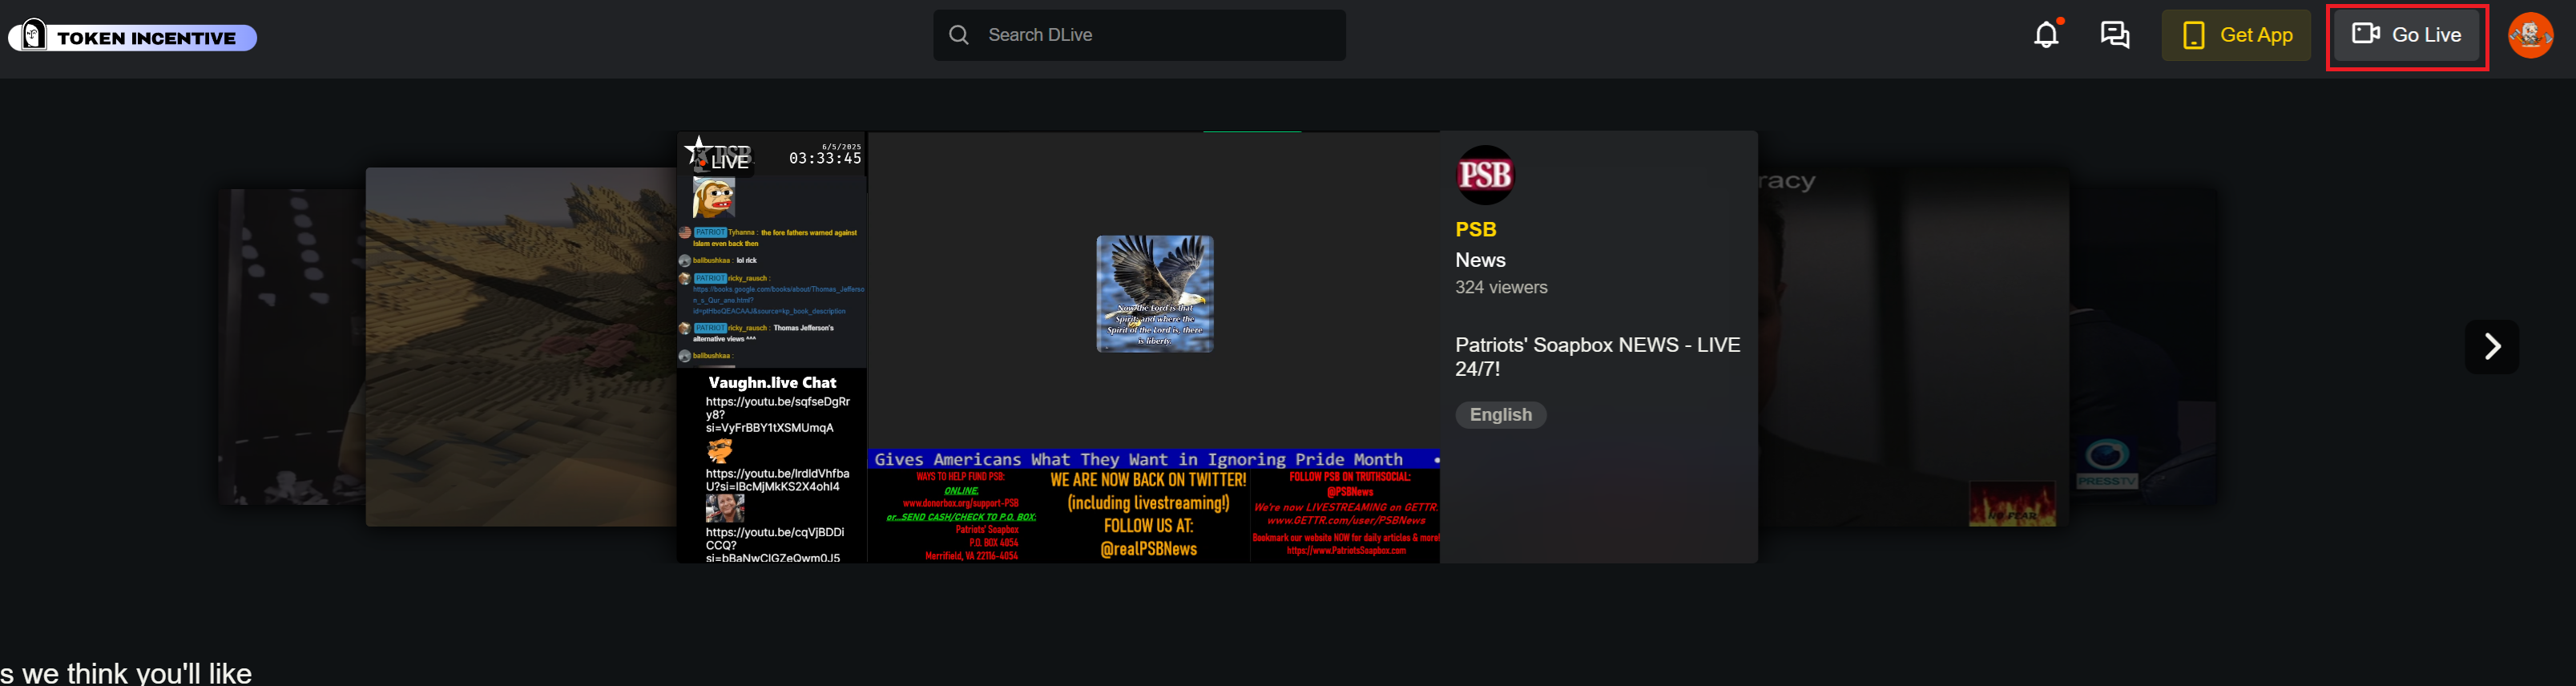
Task: Start streaming with the Go Live button
Action: click(x=2407, y=35)
